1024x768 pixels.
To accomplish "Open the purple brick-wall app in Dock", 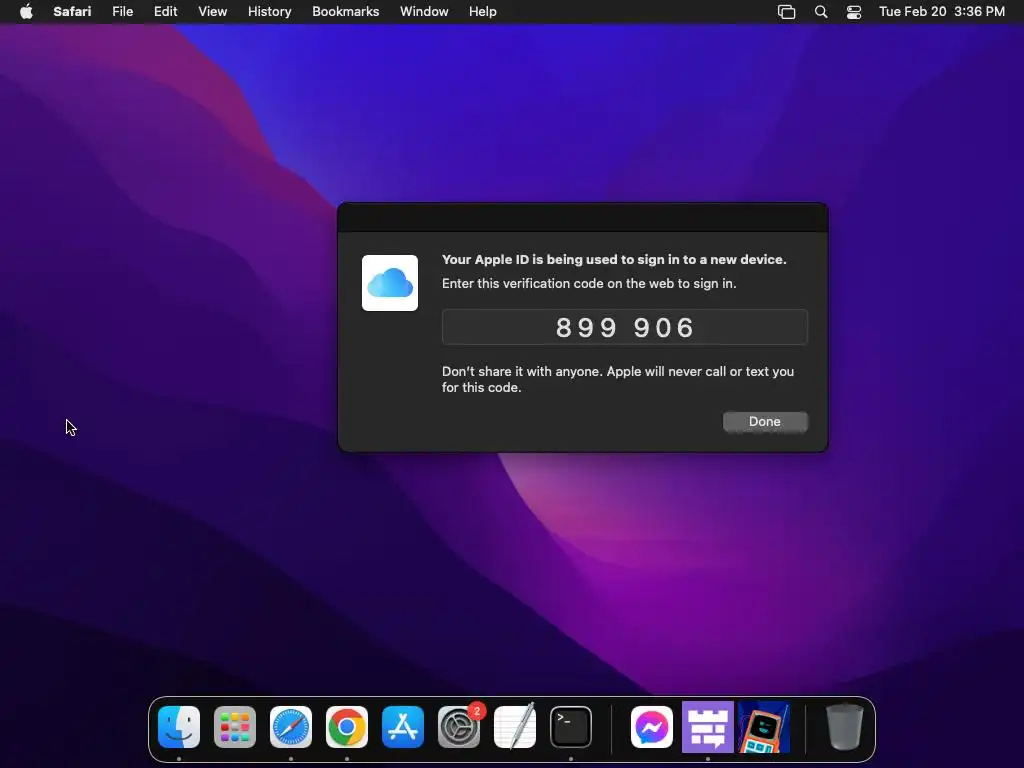I will pyautogui.click(x=708, y=727).
